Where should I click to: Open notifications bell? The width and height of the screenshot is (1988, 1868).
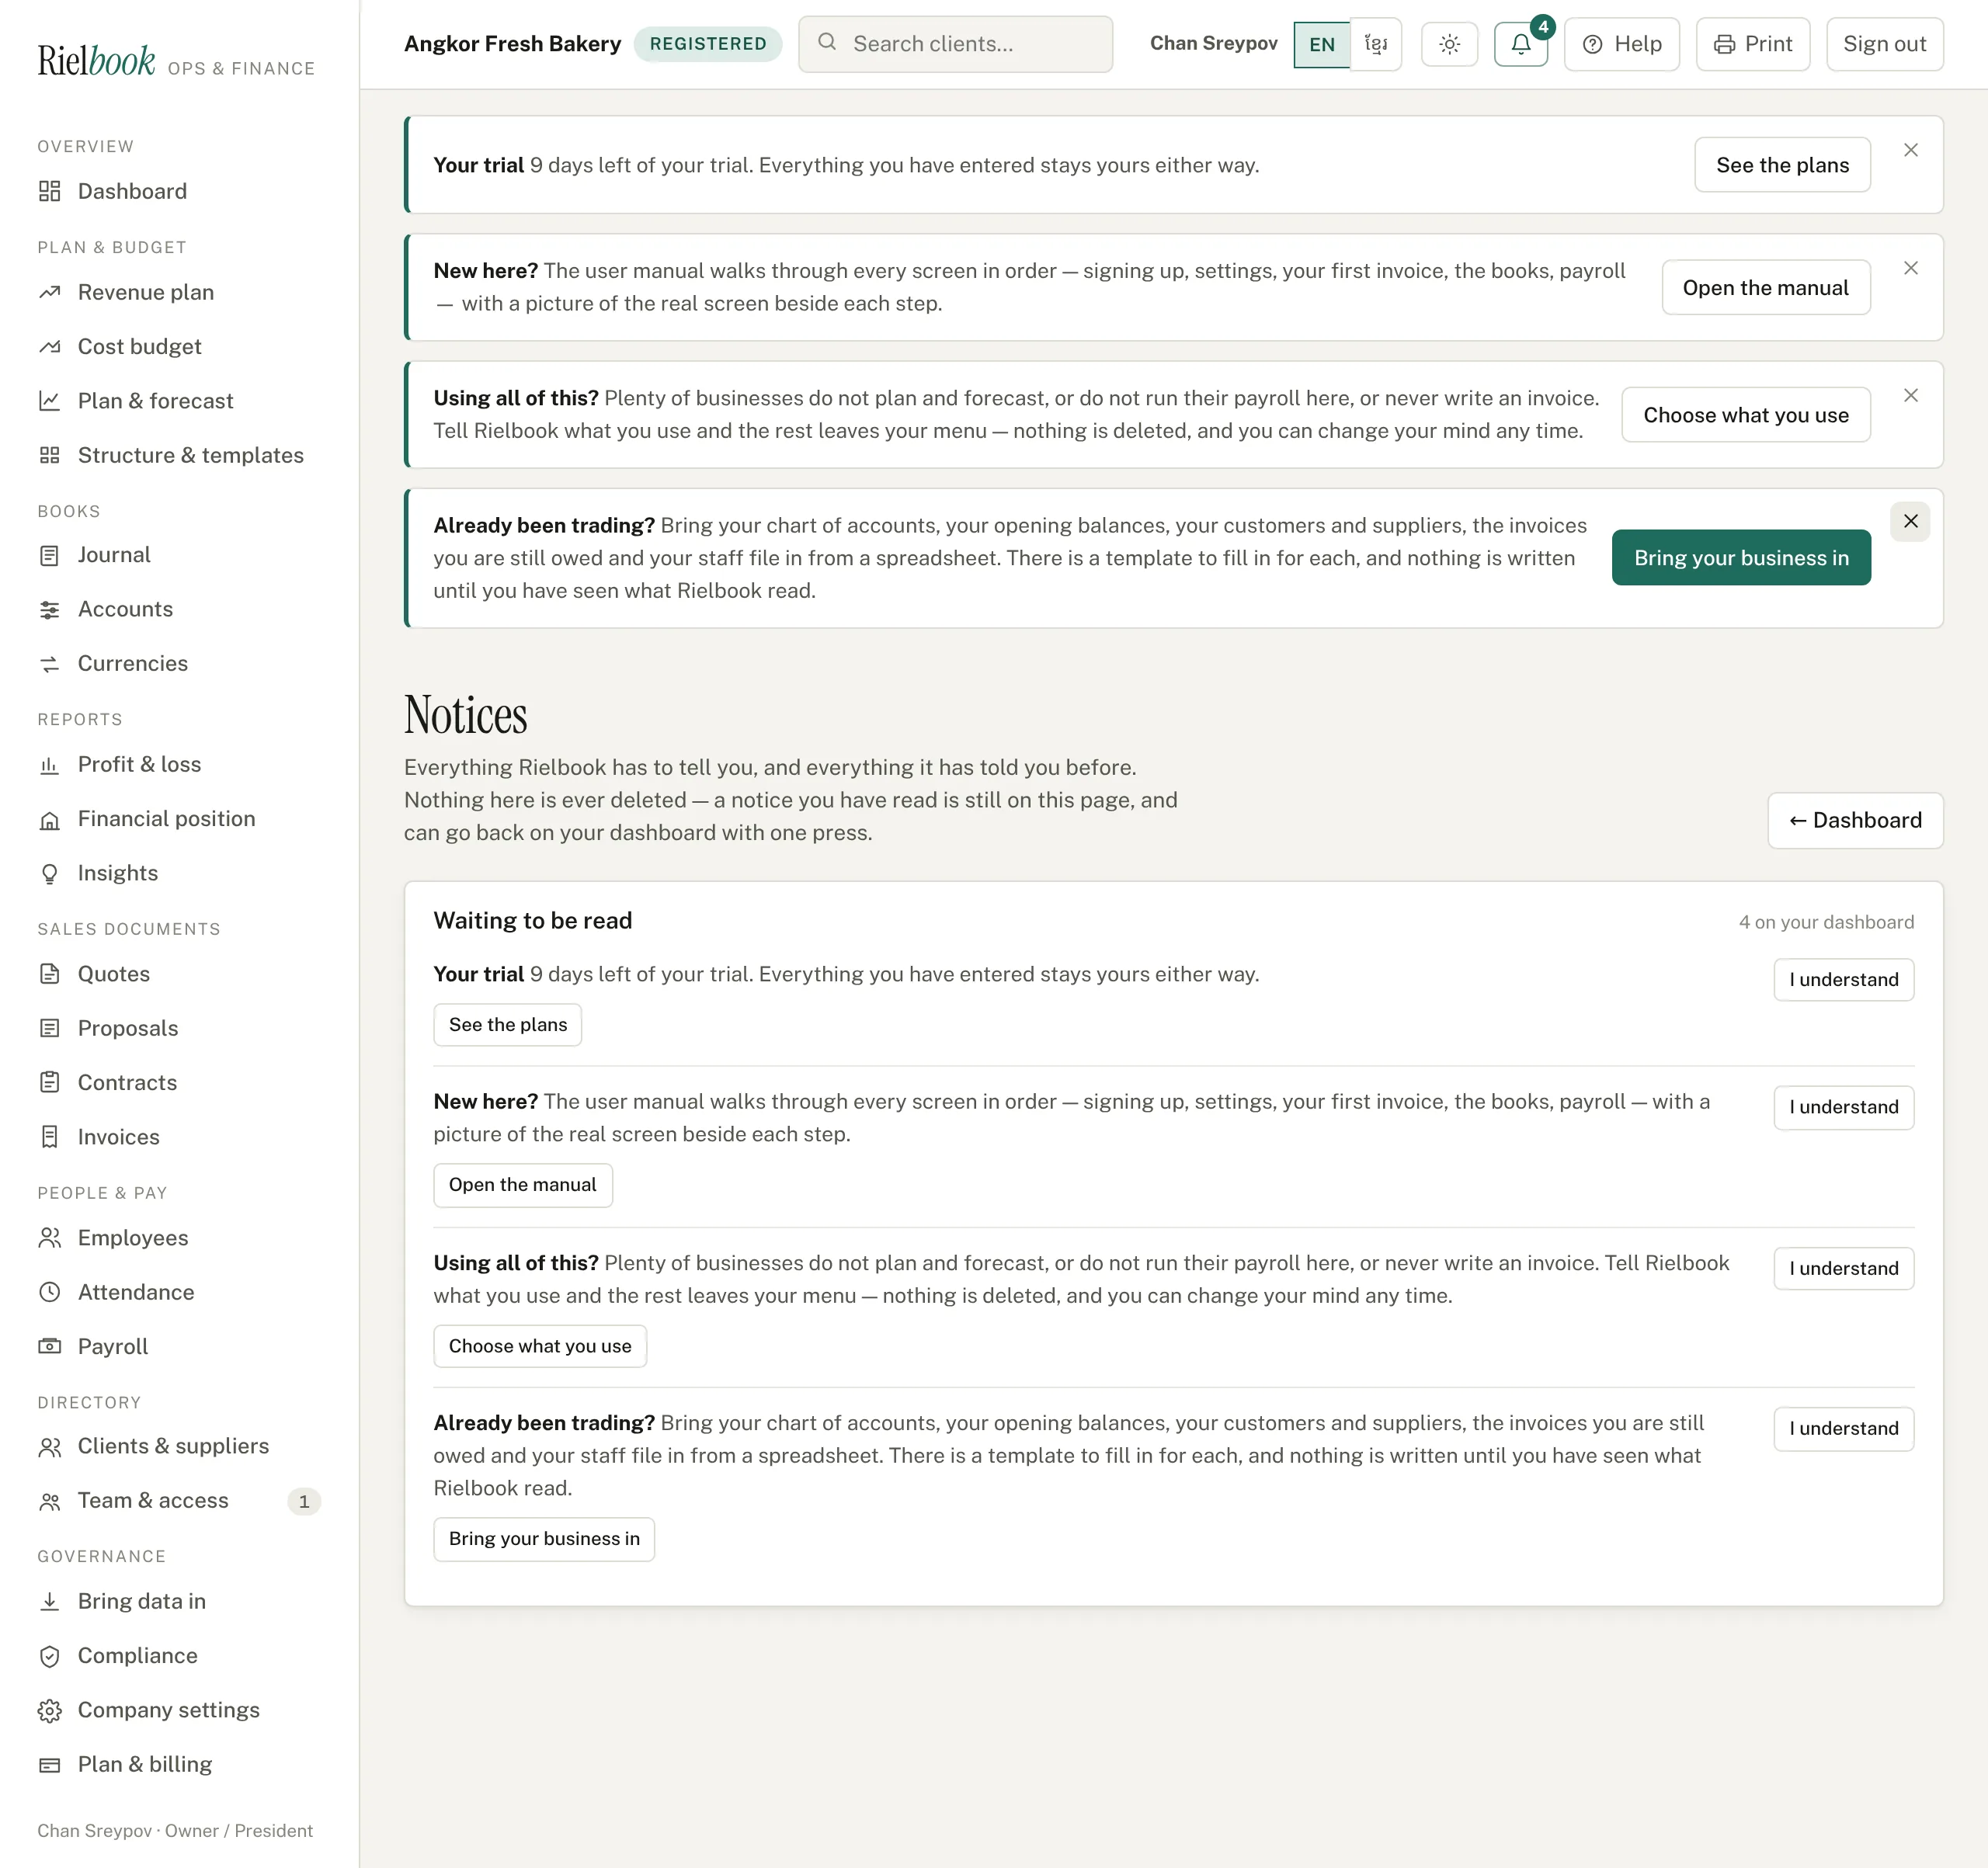[x=1520, y=44]
